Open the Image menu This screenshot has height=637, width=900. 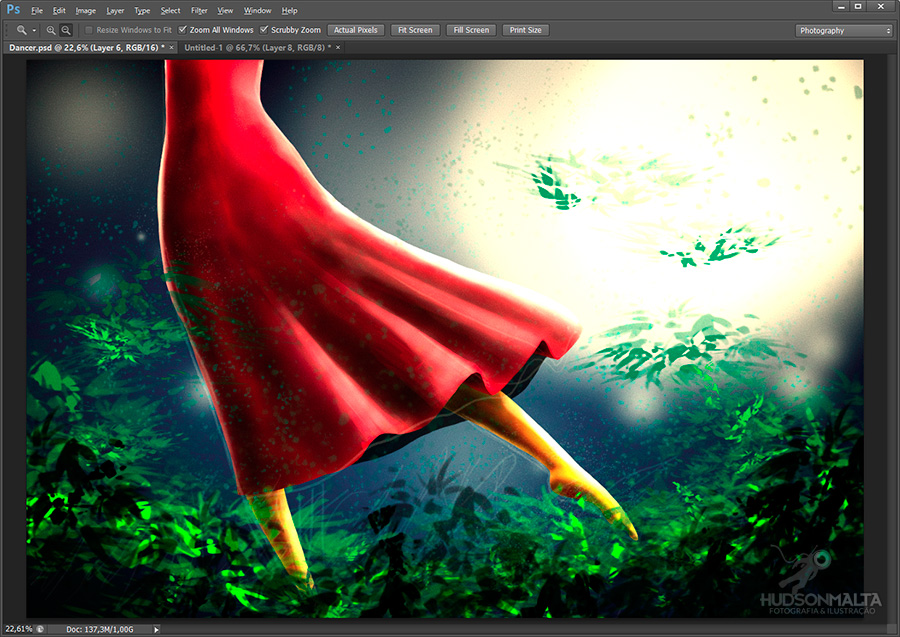(x=86, y=10)
